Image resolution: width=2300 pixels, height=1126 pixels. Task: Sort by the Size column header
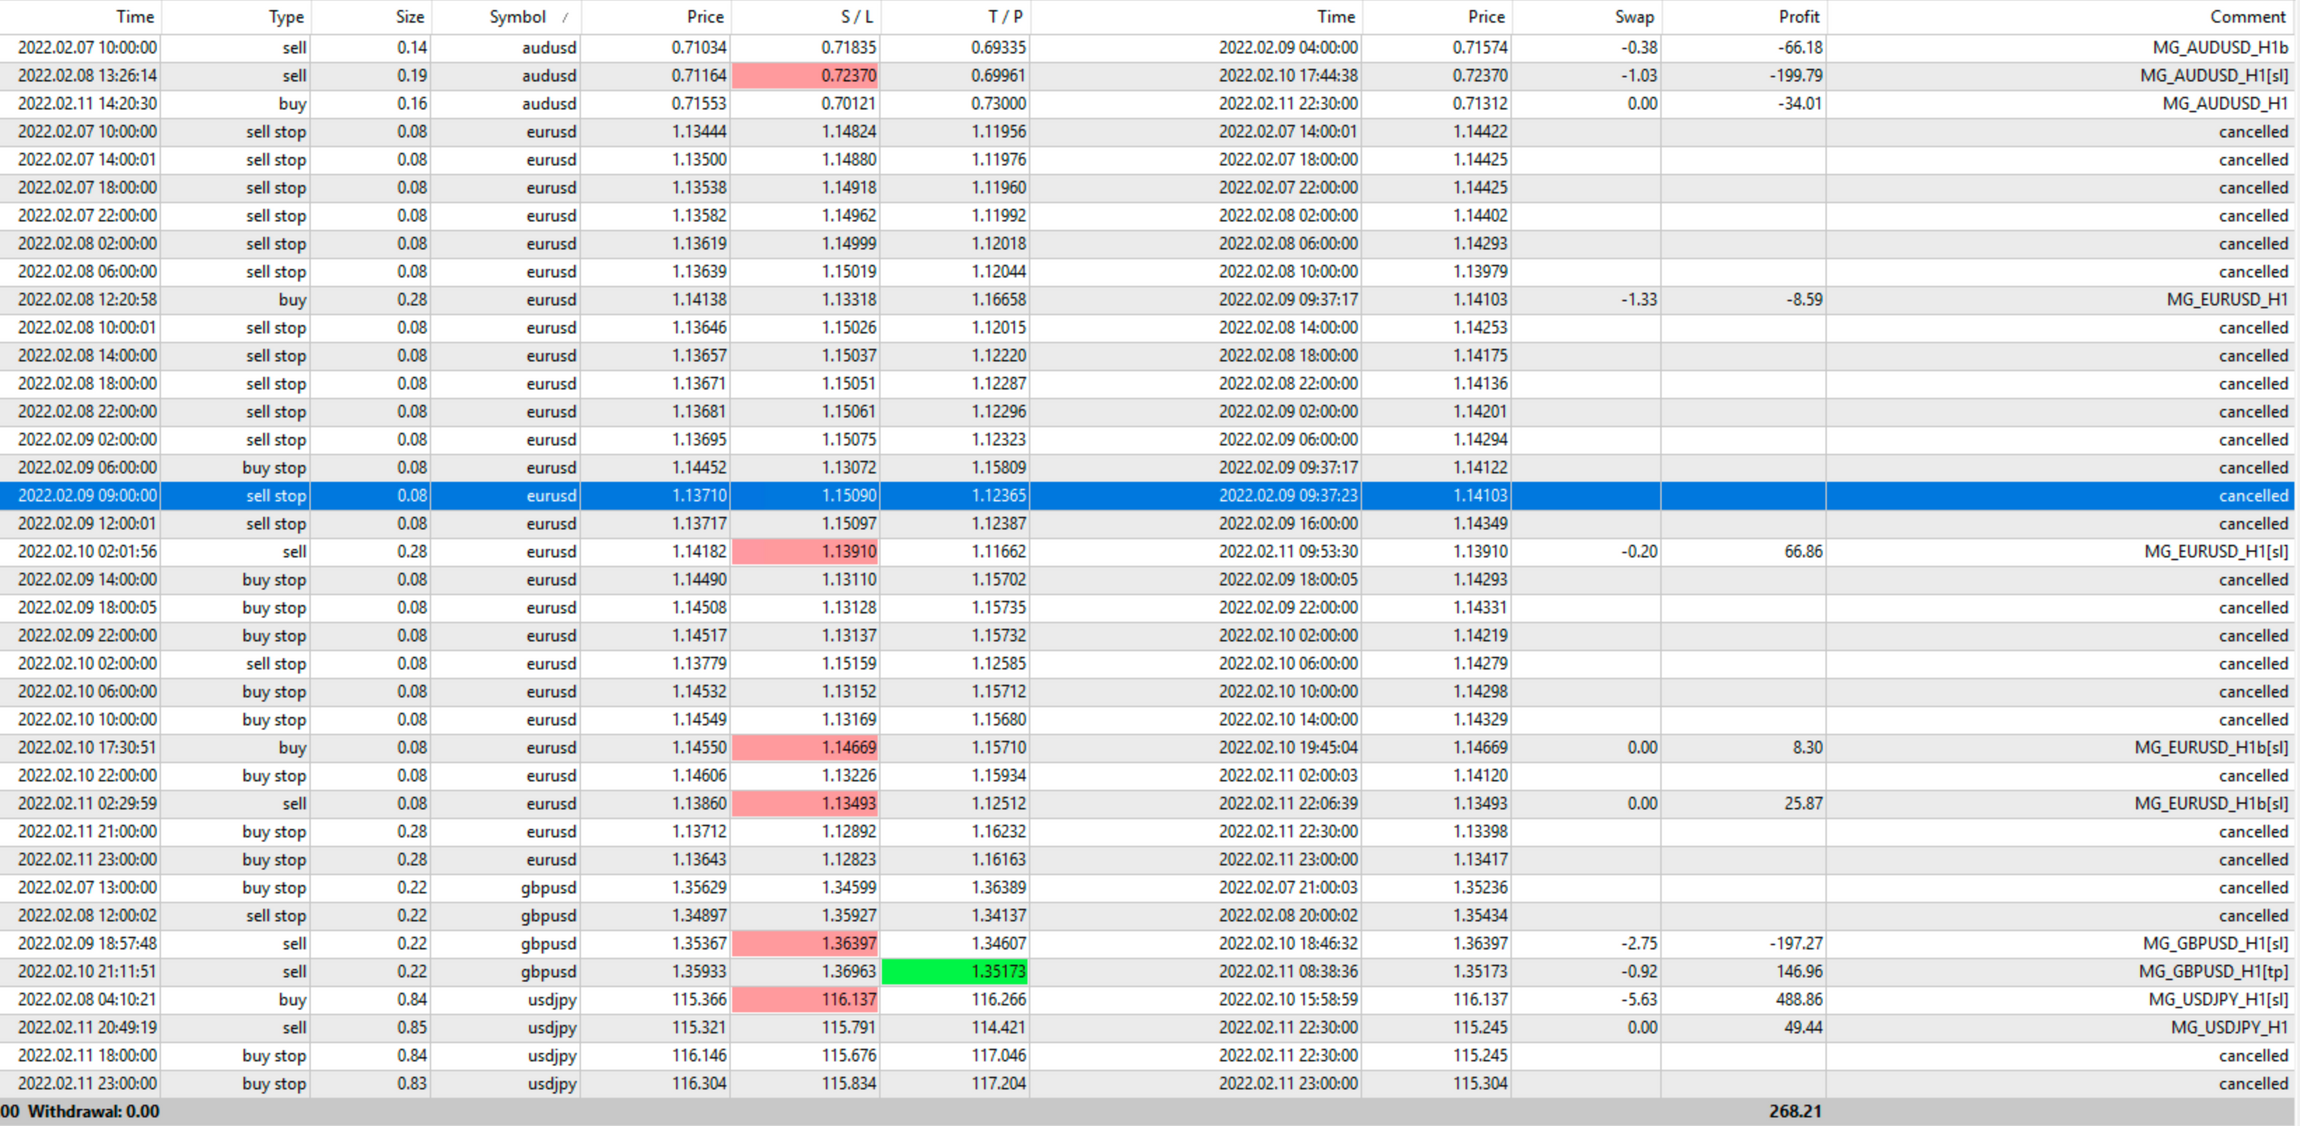[x=409, y=17]
